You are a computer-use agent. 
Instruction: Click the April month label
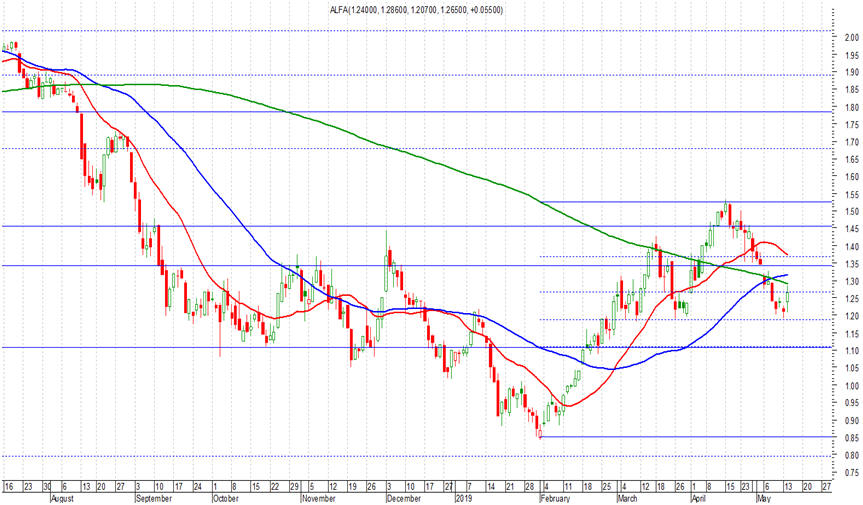pos(700,498)
